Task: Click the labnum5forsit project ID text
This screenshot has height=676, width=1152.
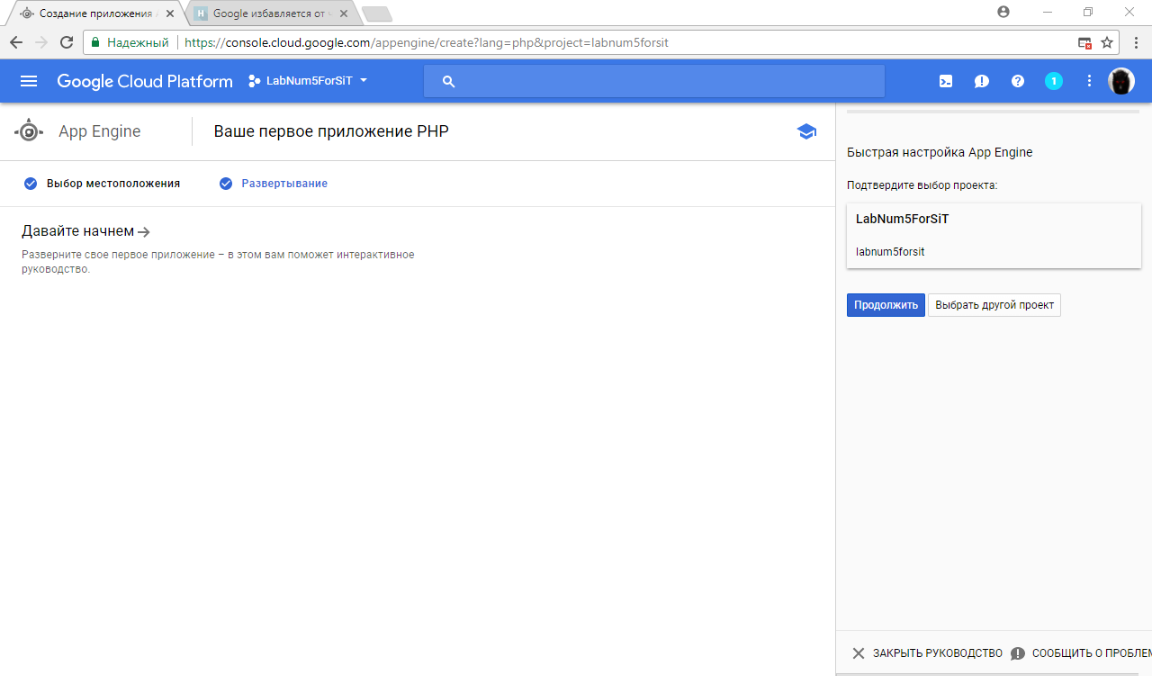Action: [x=890, y=252]
